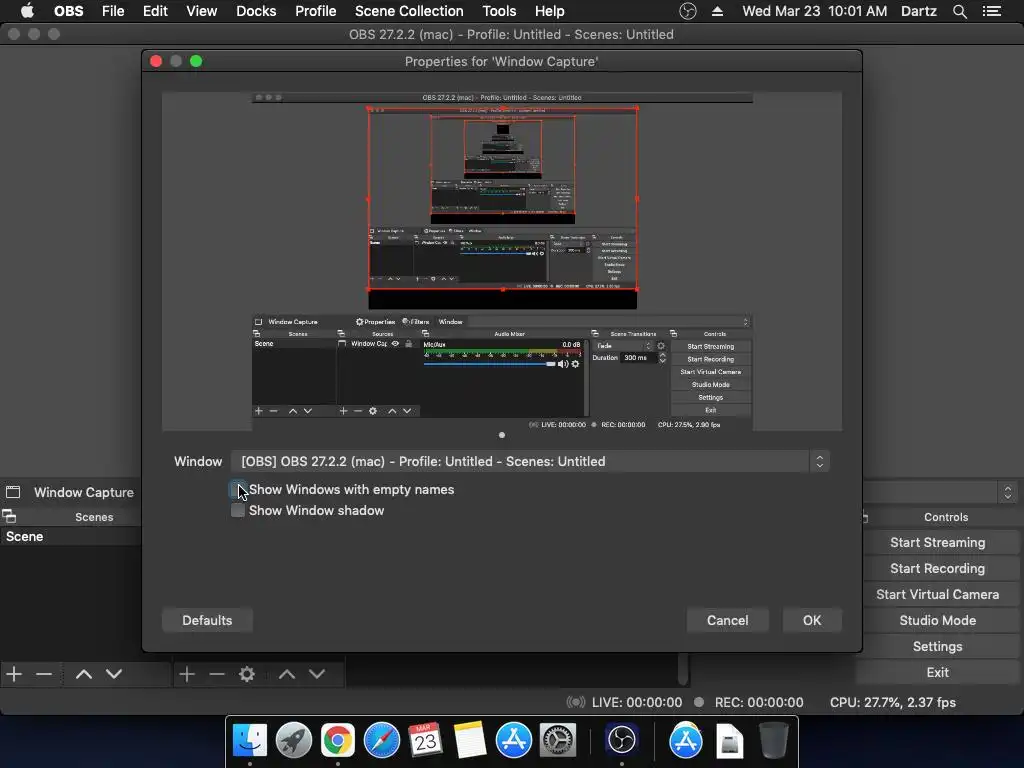The width and height of the screenshot is (1024, 768).
Task: Move the scene down with the Scenes down arrow
Action: [x=114, y=674]
